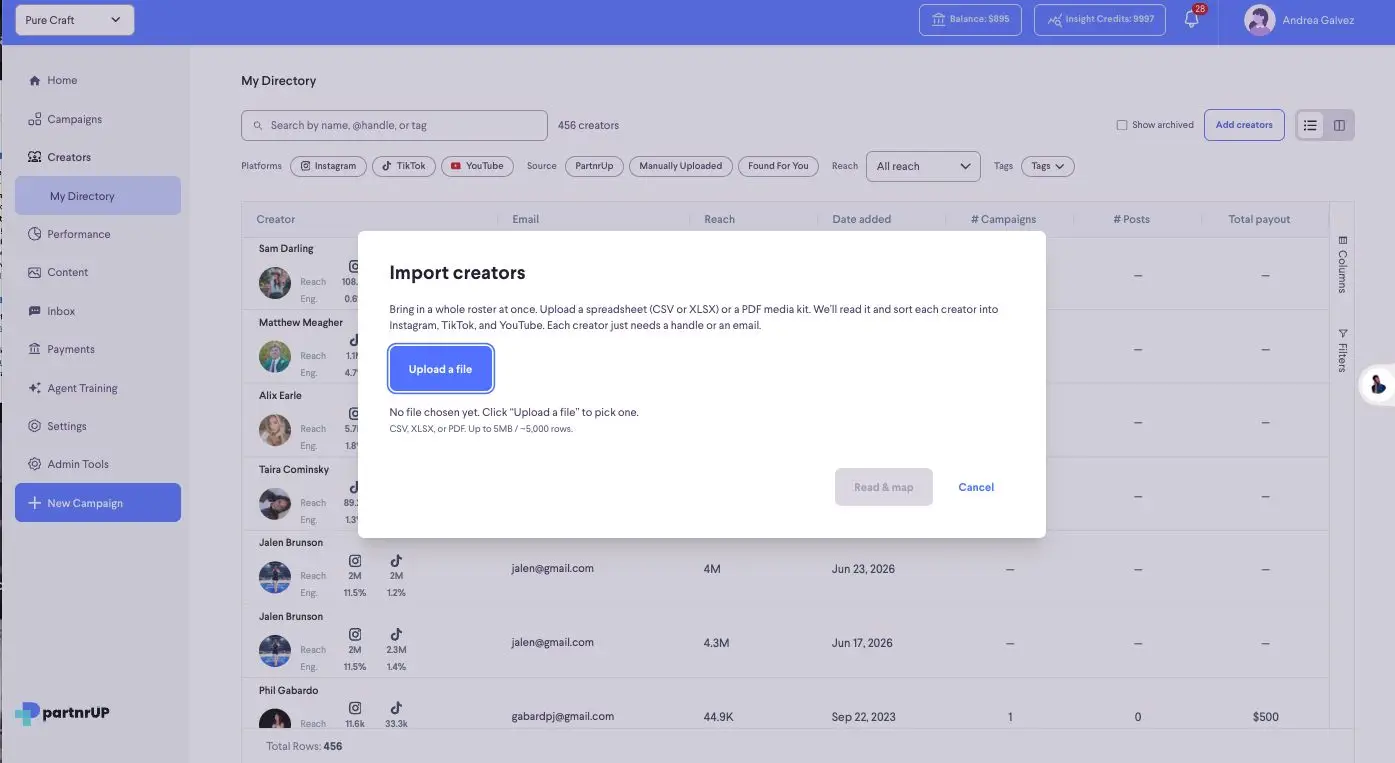The width and height of the screenshot is (1395, 763).
Task: Sort by the Date added column header
Action: [x=861, y=219]
